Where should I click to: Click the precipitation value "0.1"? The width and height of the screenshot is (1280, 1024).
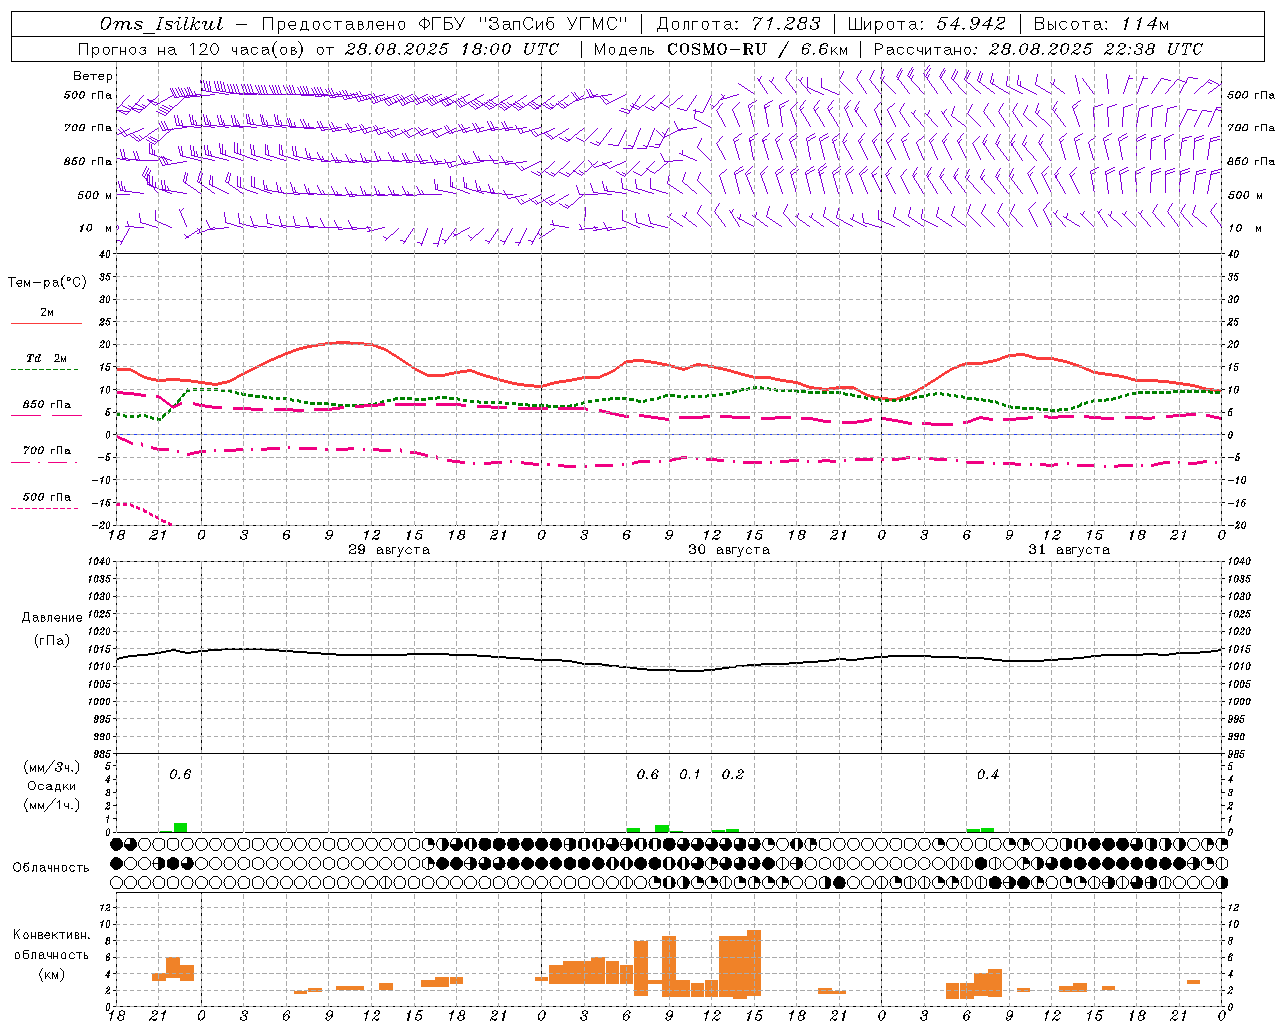pyautogui.click(x=690, y=774)
